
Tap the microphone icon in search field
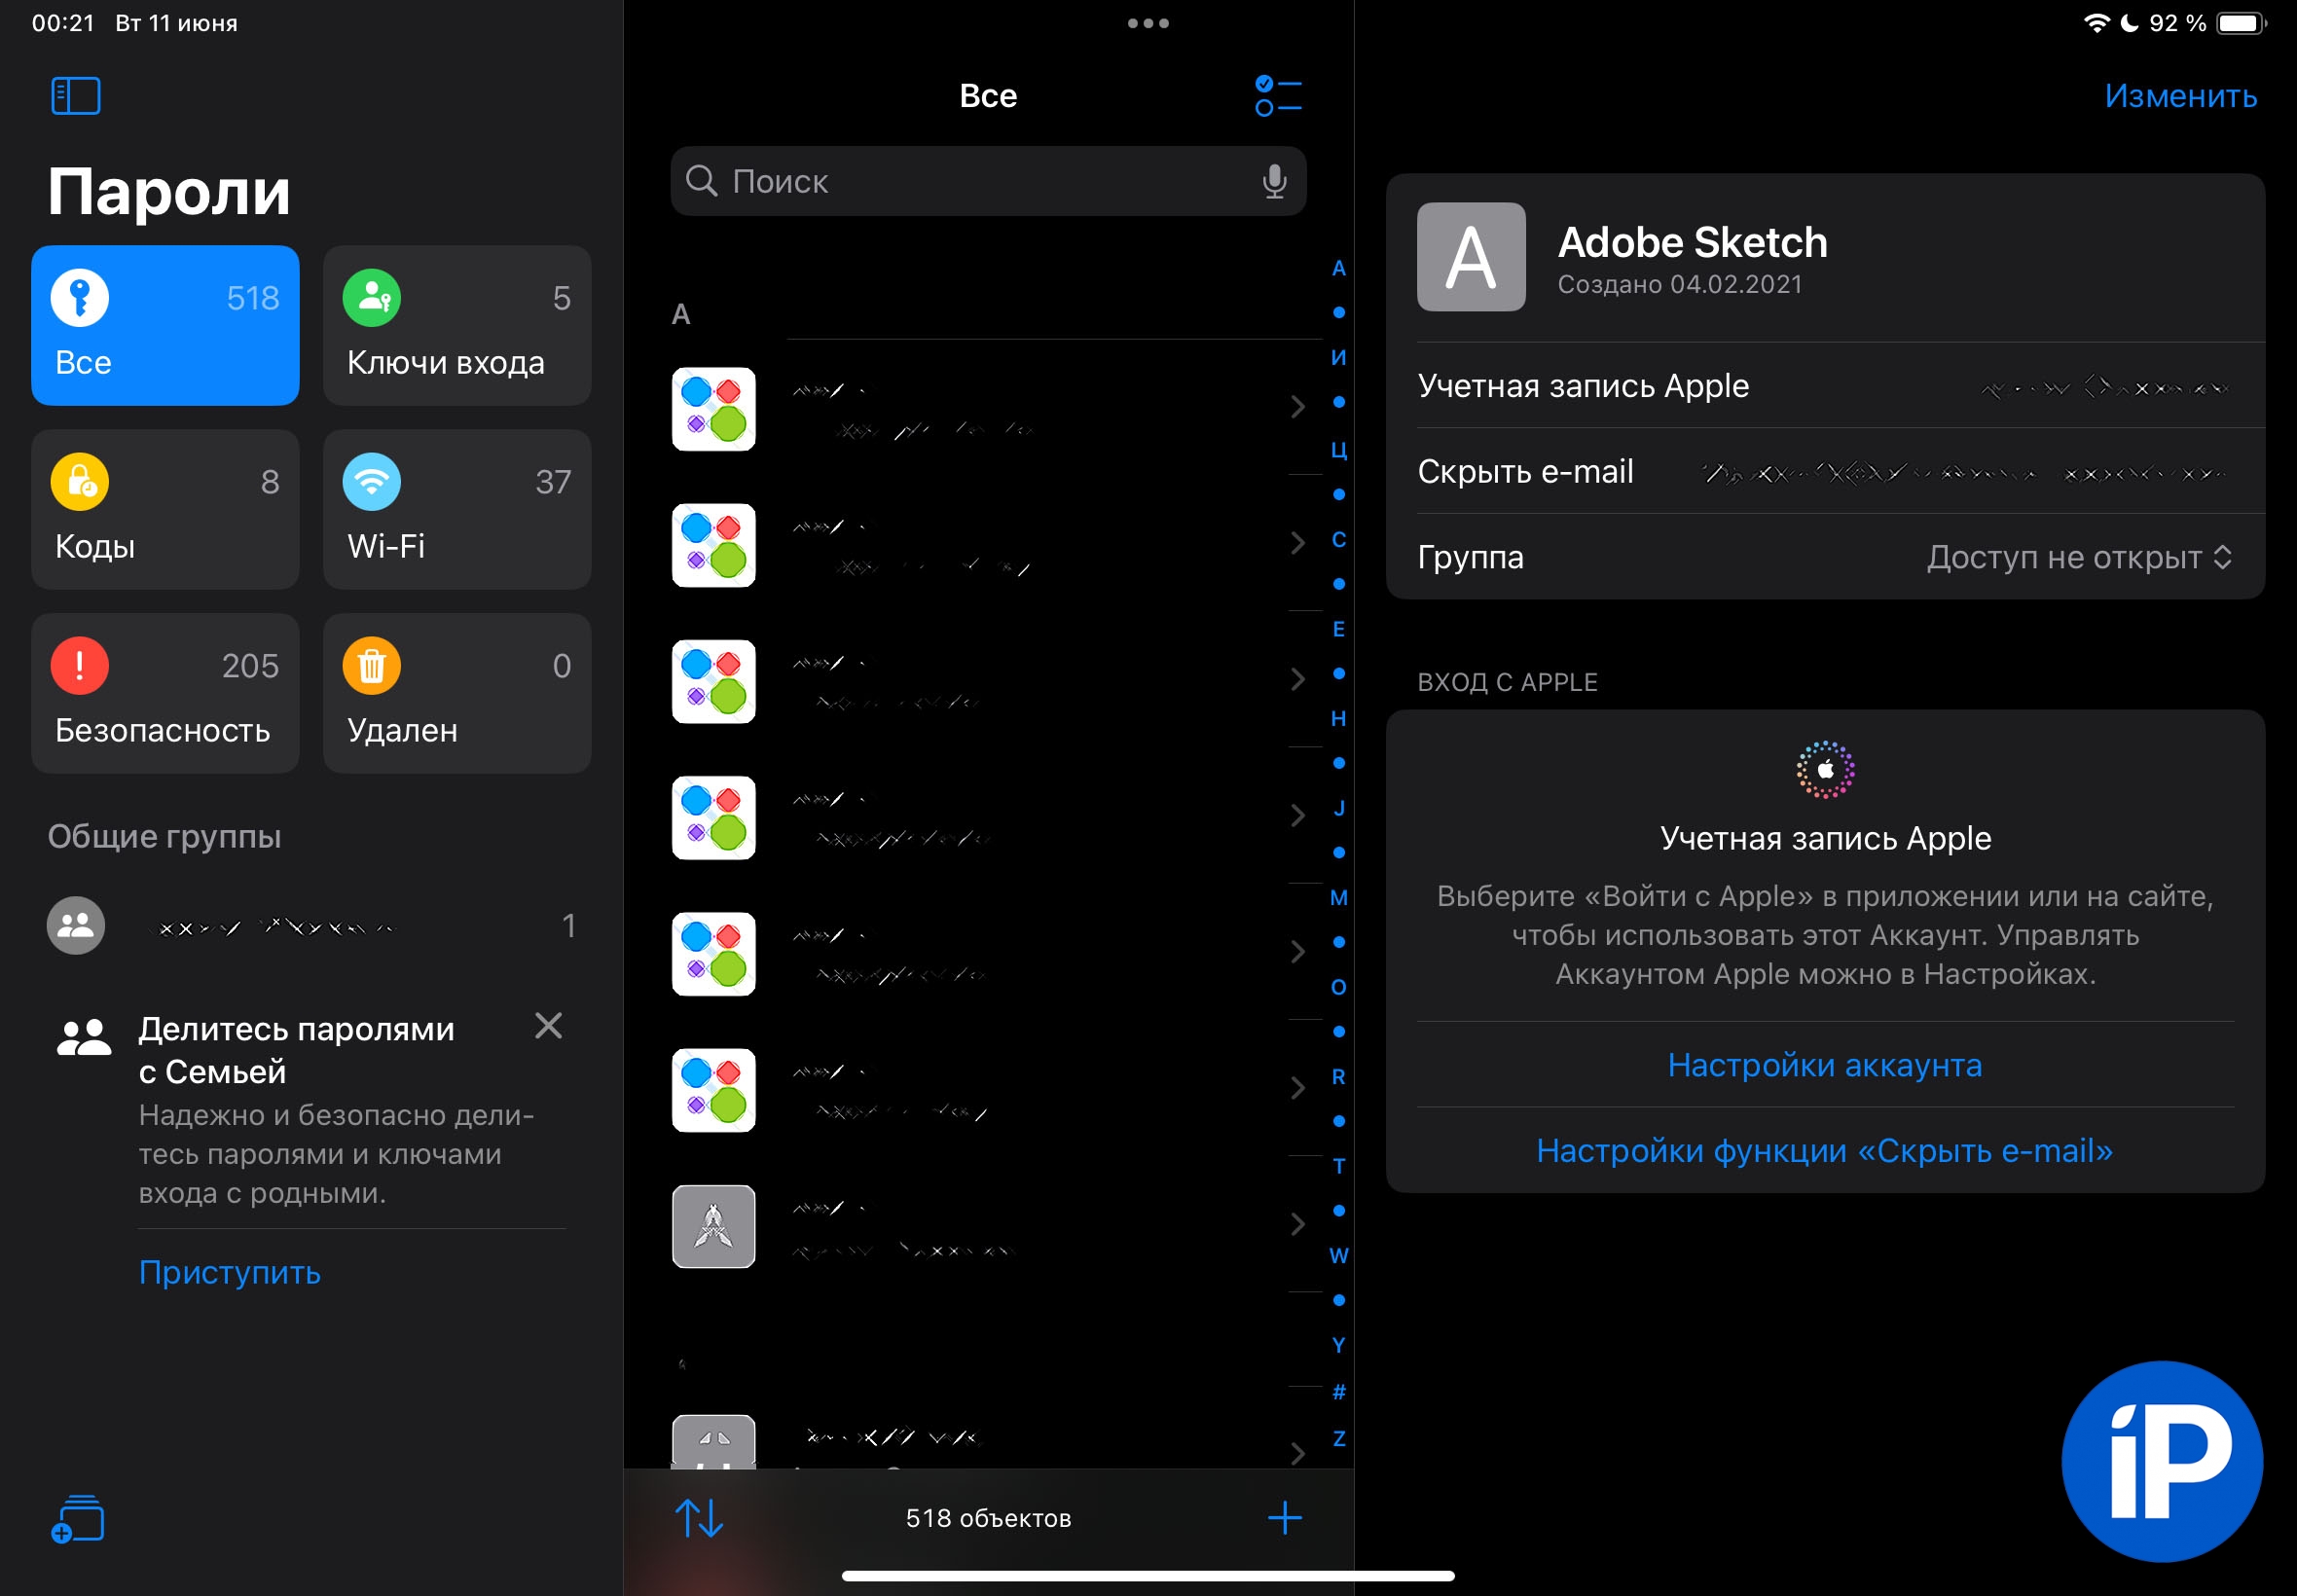(x=1273, y=181)
